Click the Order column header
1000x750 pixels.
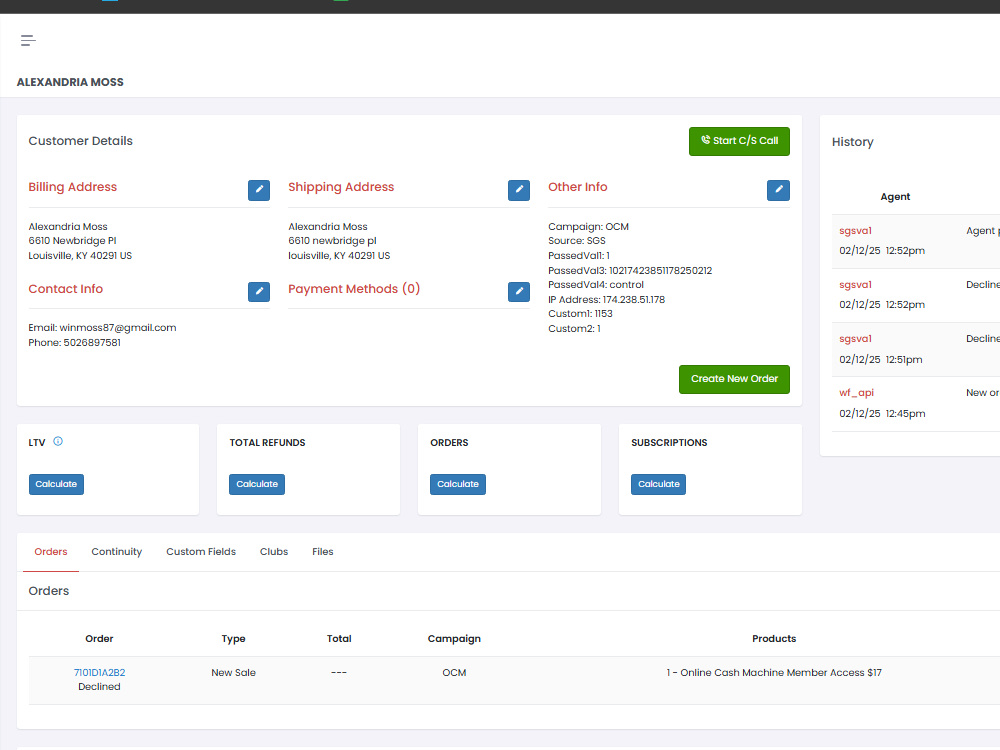tap(99, 638)
